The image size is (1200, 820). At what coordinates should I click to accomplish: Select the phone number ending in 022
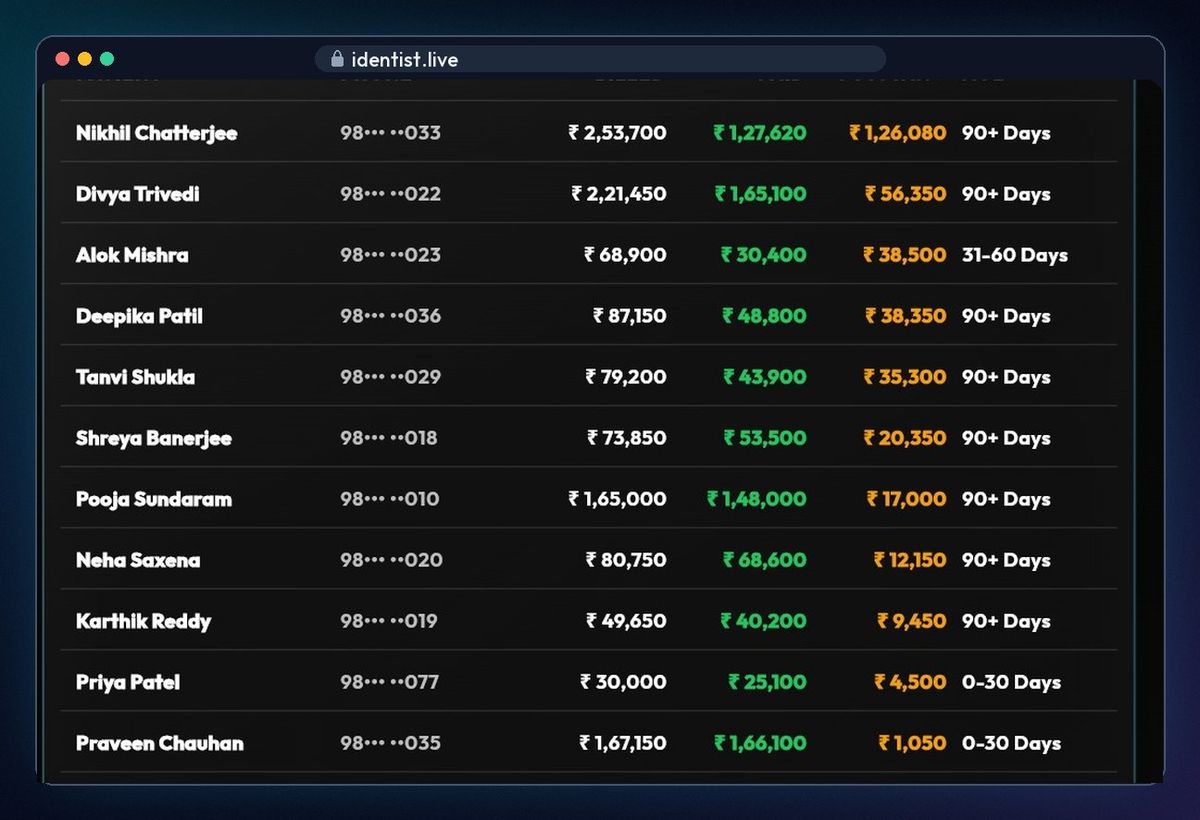point(390,194)
